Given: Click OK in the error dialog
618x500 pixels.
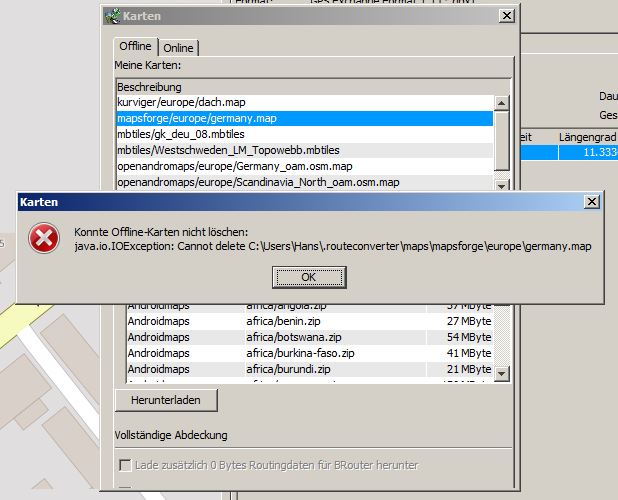Looking at the screenshot, I should [309, 277].
